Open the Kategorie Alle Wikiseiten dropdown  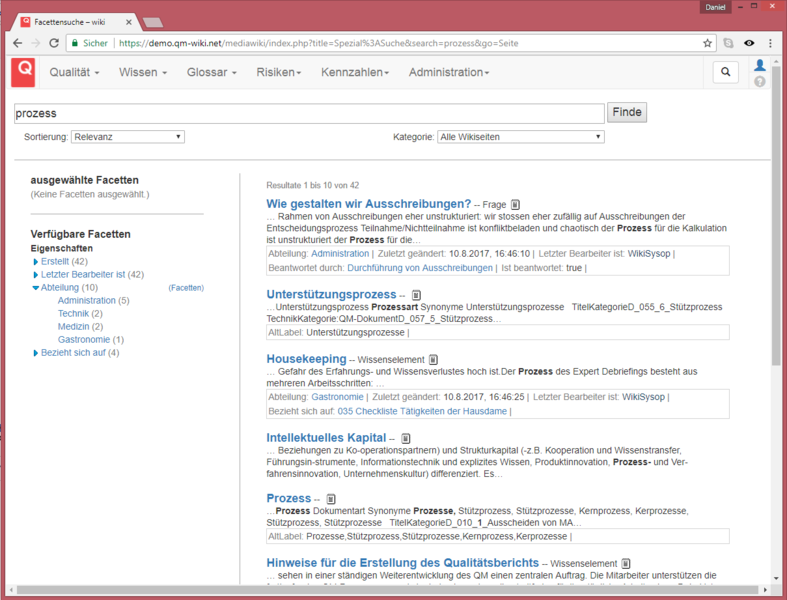point(520,137)
